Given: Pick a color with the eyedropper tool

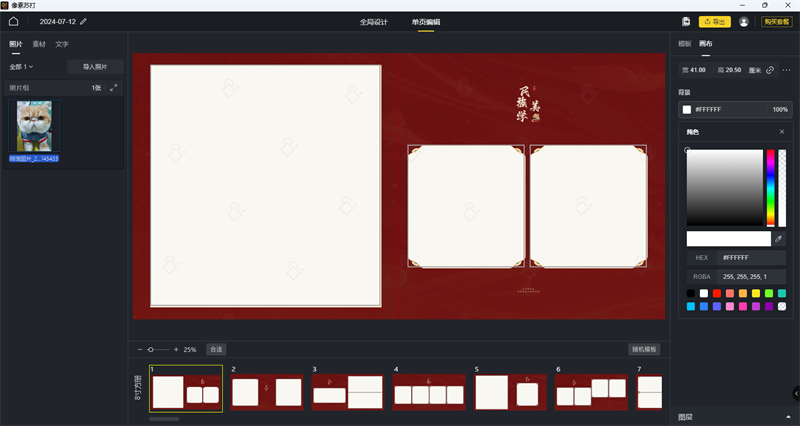Looking at the screenshot, I should 779,239.
